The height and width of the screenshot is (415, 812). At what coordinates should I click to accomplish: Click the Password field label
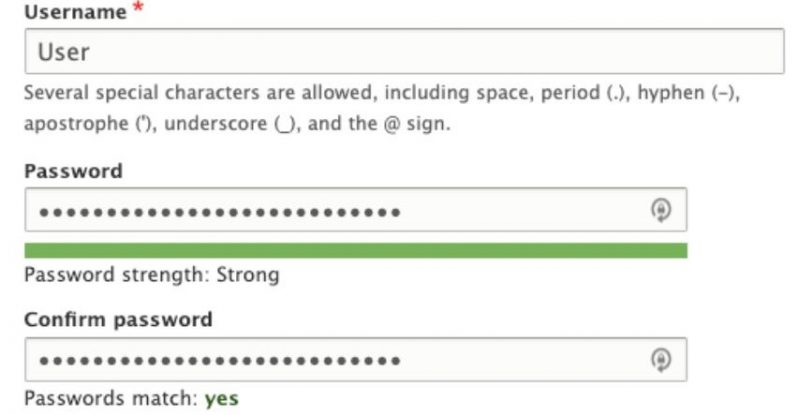pyautogui.click(x=73, y=171)
